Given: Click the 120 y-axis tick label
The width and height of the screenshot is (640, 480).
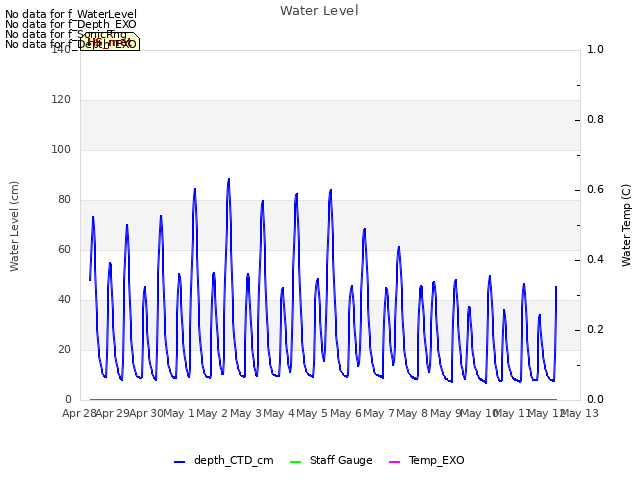Looking at the screenshot, I should point(61,100).
